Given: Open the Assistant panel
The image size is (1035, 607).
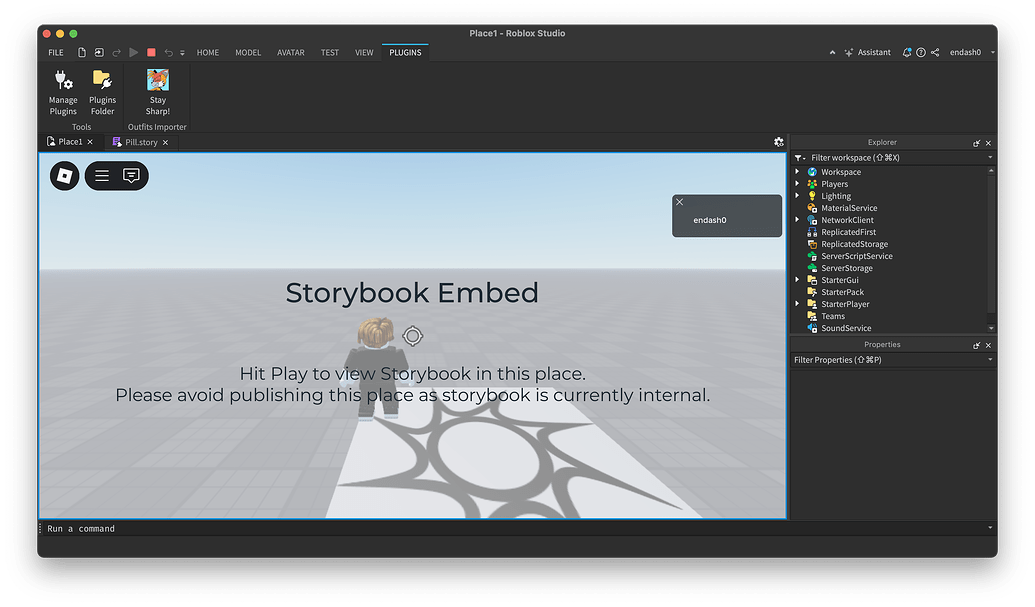Looking at the screenshot, I should (x=867, y=52).
